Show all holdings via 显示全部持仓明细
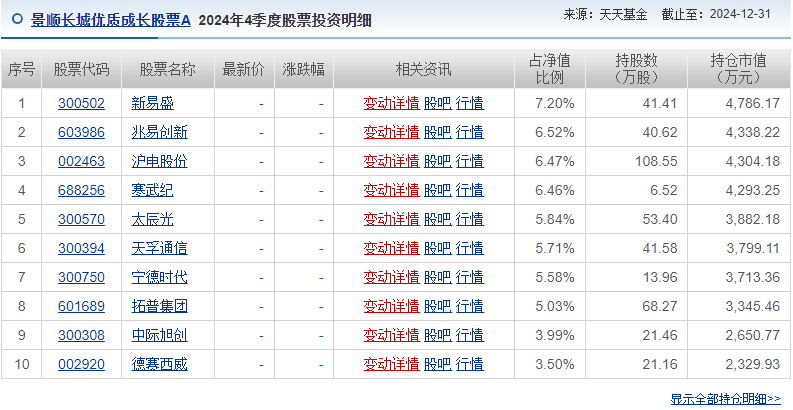793x410 pixels. 726,399
